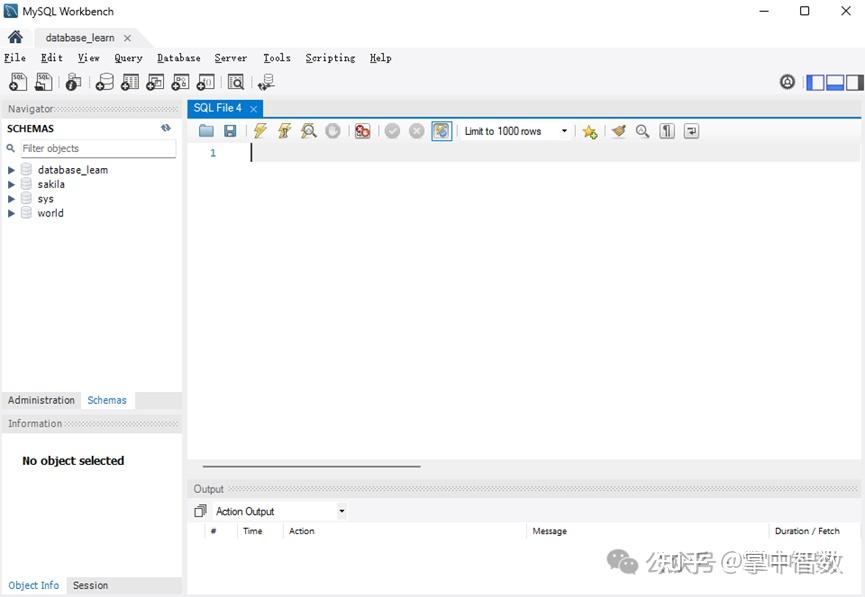This screenshot has height=597, width=865.
Task: Close the database_learn connection tab
Action: pos(127,38)
